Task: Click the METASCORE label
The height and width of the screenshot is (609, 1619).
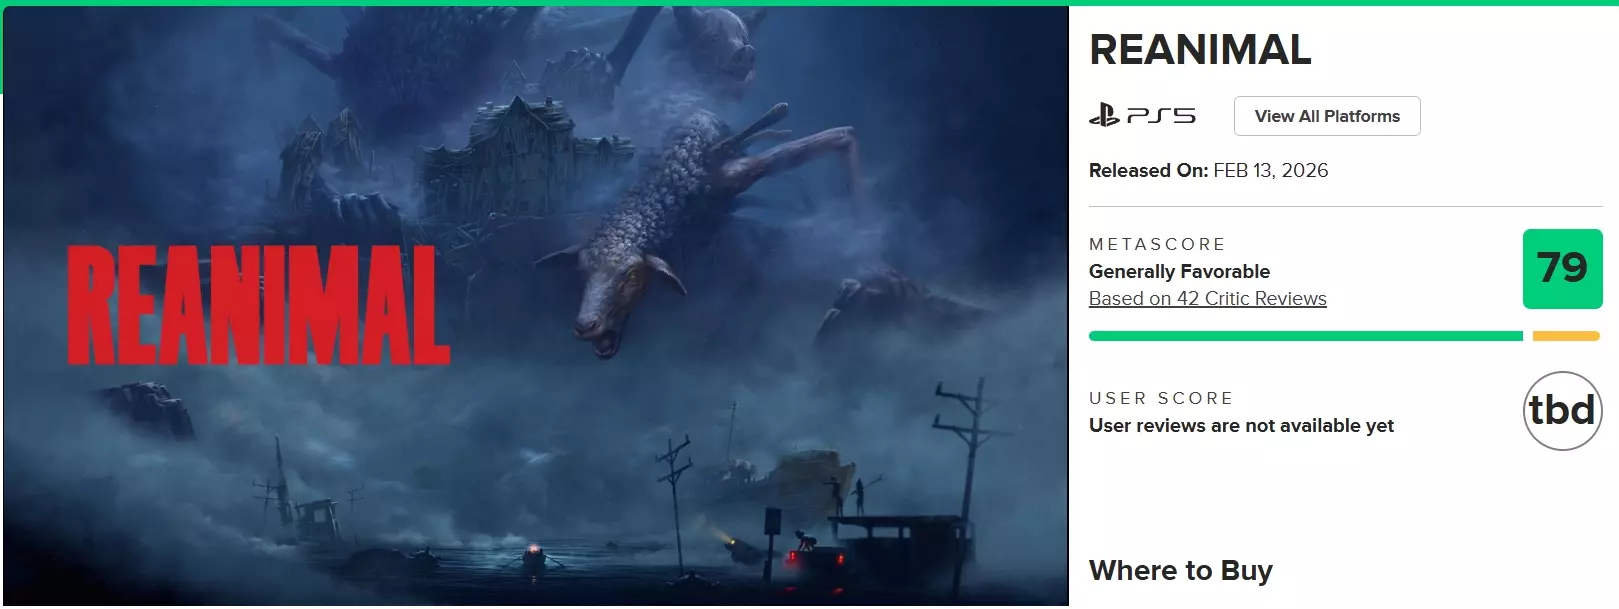Action: click(1157, 244)
